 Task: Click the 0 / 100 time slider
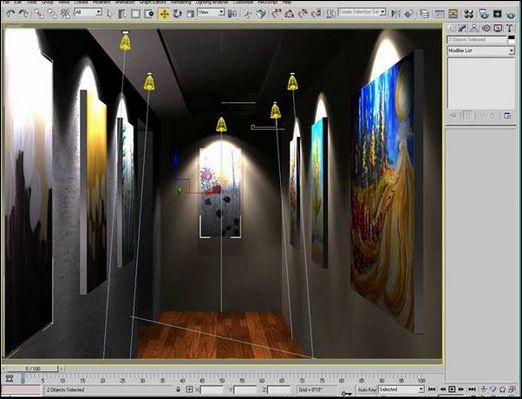(x=33, y=369)
